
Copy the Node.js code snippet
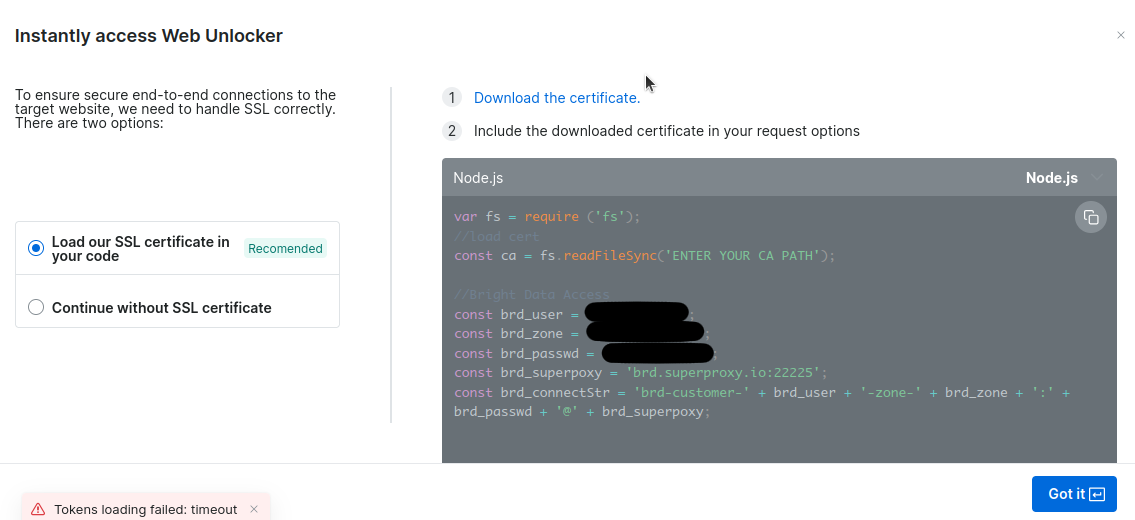tap(1091, 217)
